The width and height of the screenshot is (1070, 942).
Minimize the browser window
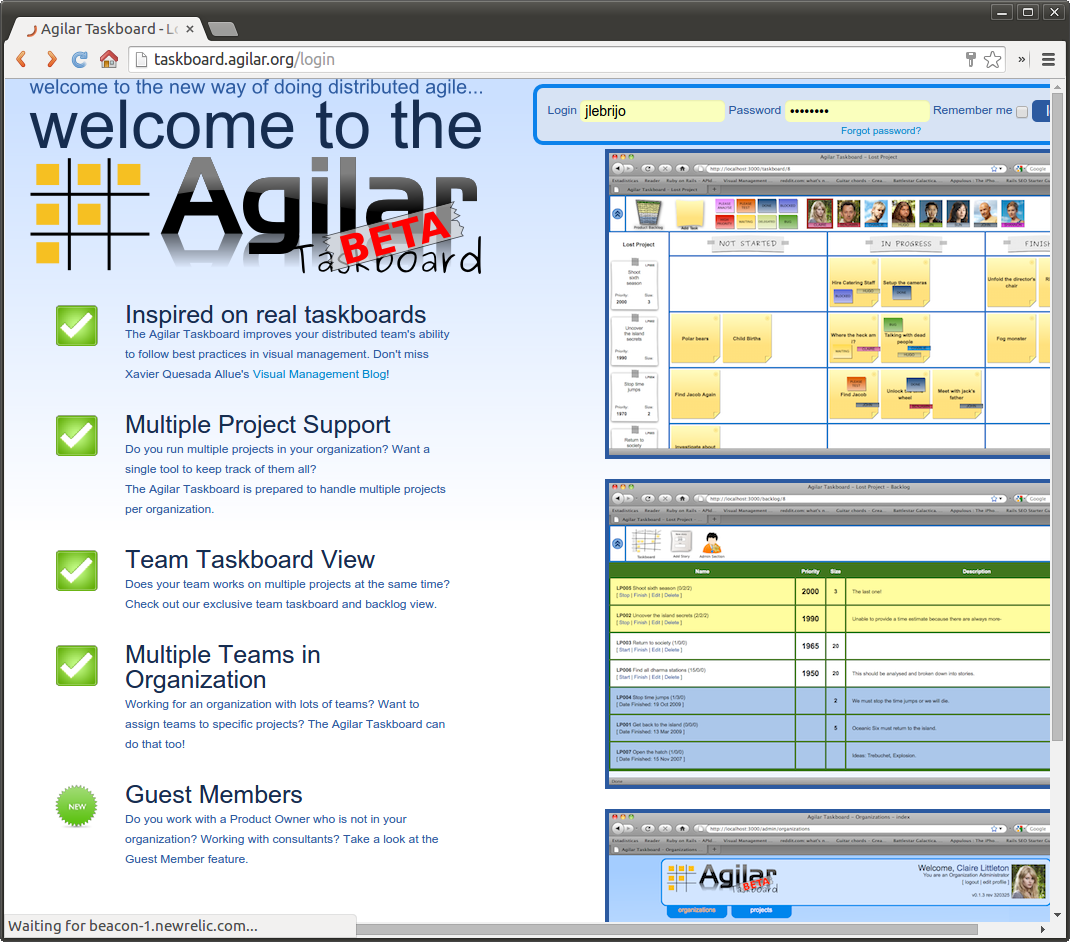pos(1002,12)
